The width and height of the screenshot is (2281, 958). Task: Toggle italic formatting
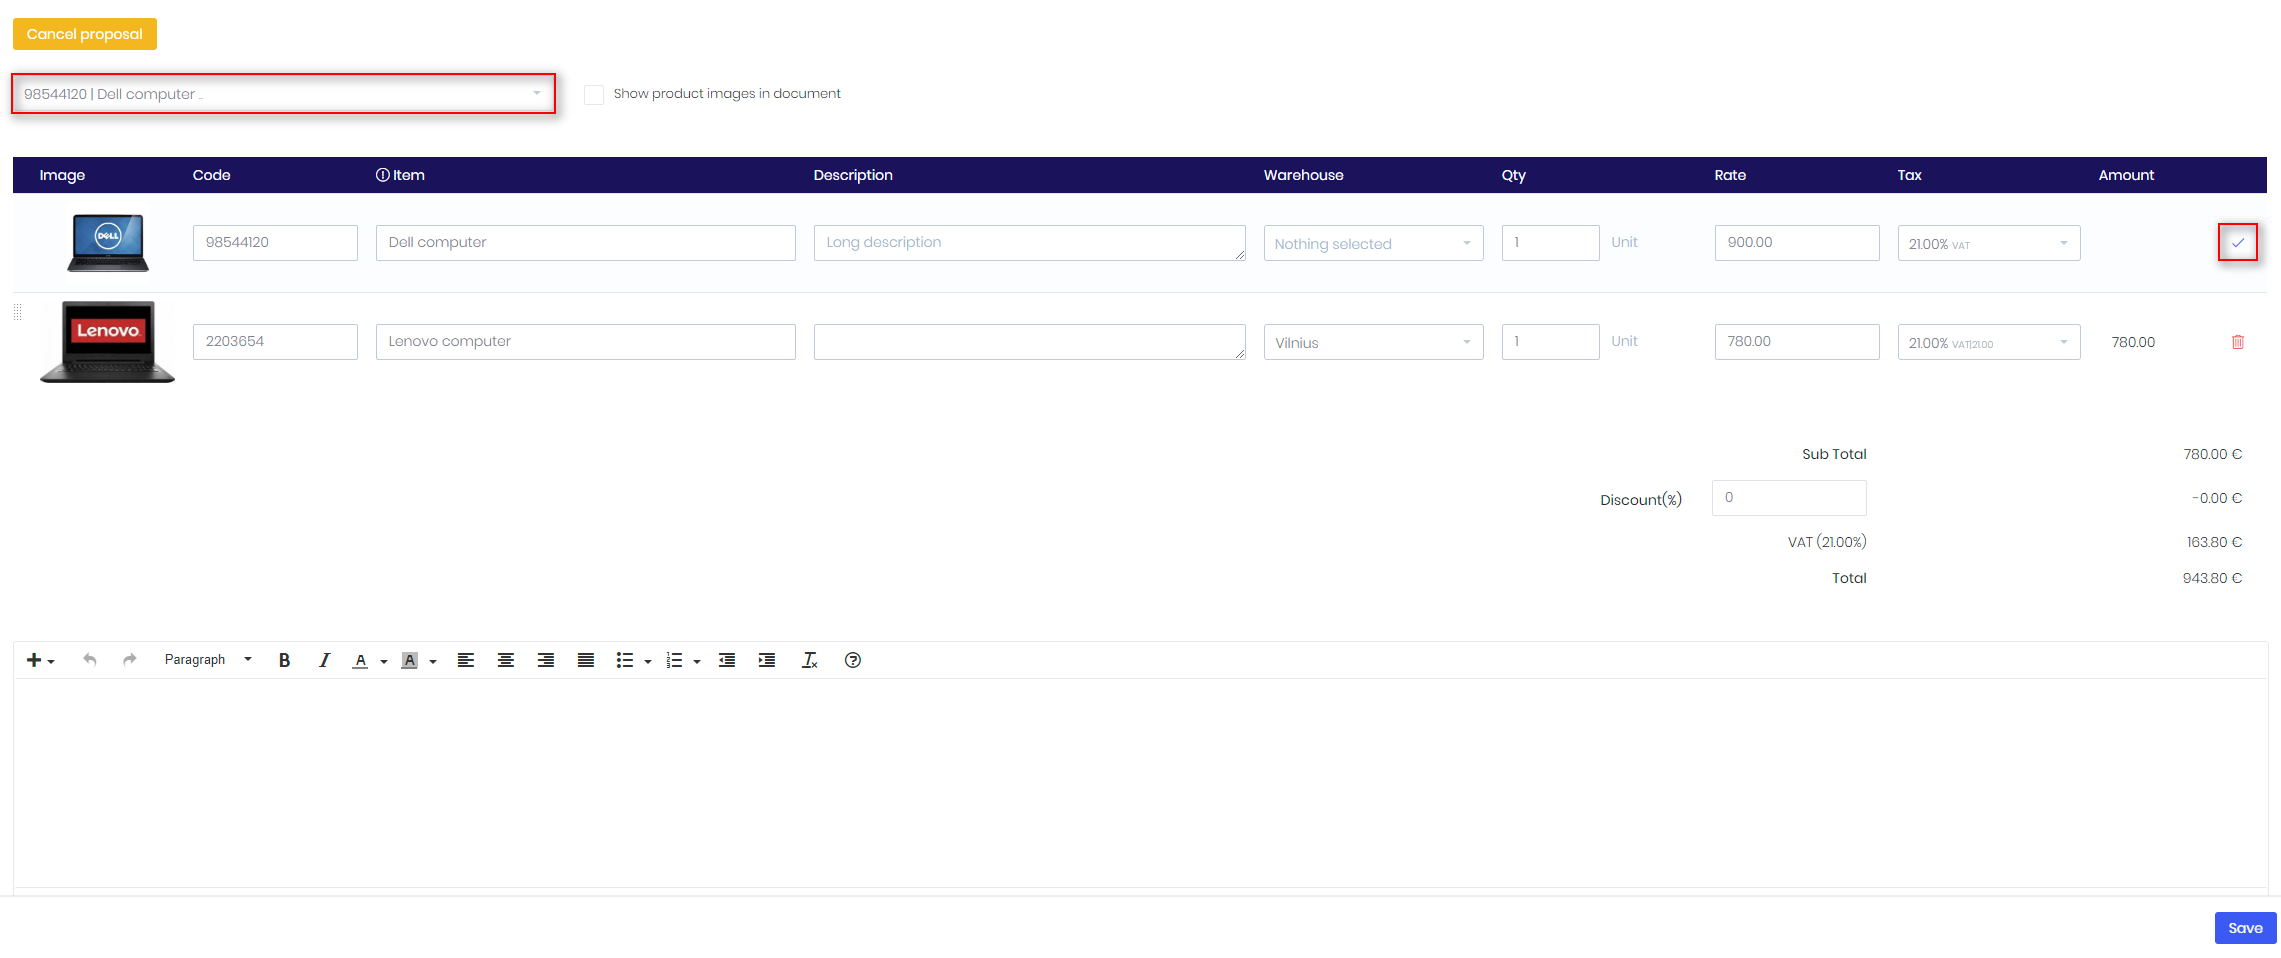coord(324,660)
